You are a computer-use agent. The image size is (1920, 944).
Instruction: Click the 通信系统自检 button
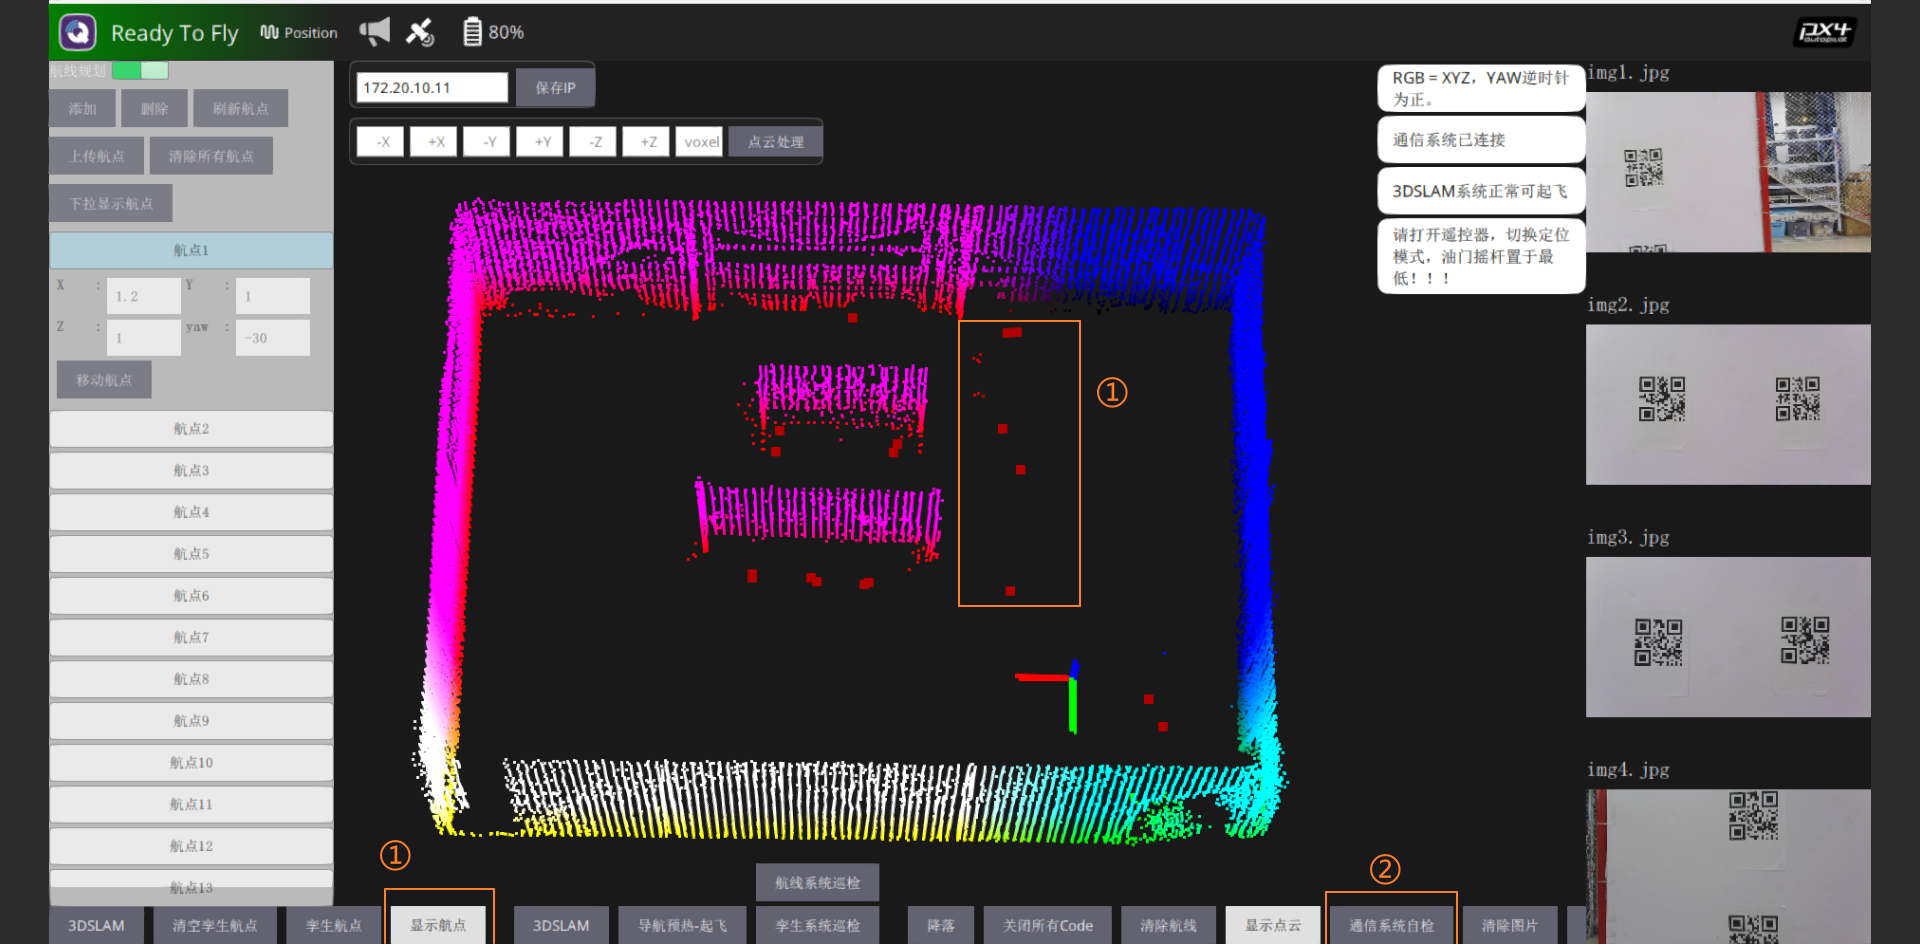[x=1391, y=925]
